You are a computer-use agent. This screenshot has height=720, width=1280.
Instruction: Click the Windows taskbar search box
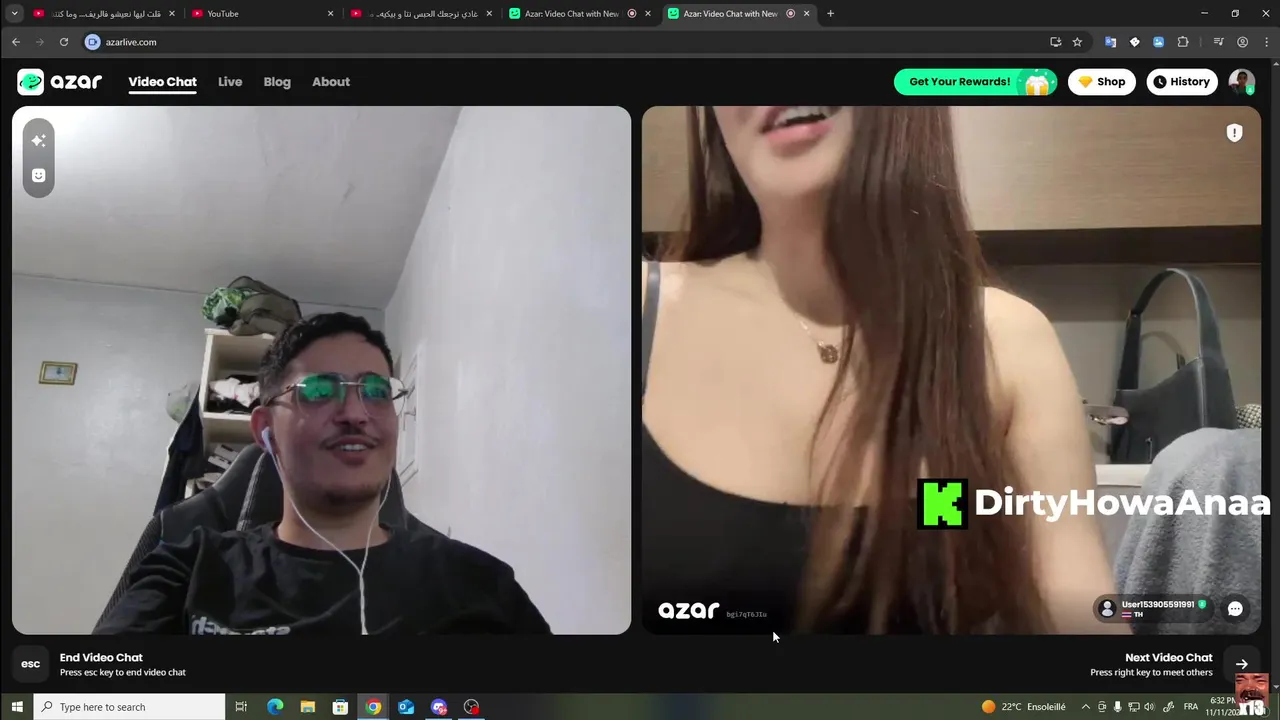click(x=130, y=707)
